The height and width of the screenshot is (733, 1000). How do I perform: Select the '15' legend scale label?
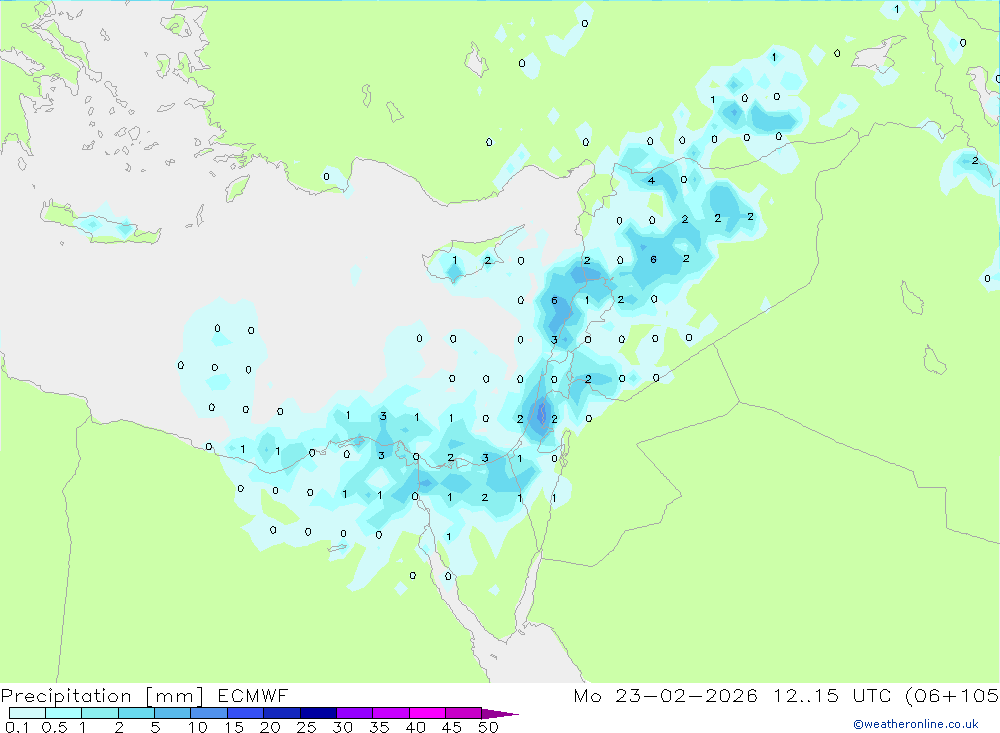234,727
